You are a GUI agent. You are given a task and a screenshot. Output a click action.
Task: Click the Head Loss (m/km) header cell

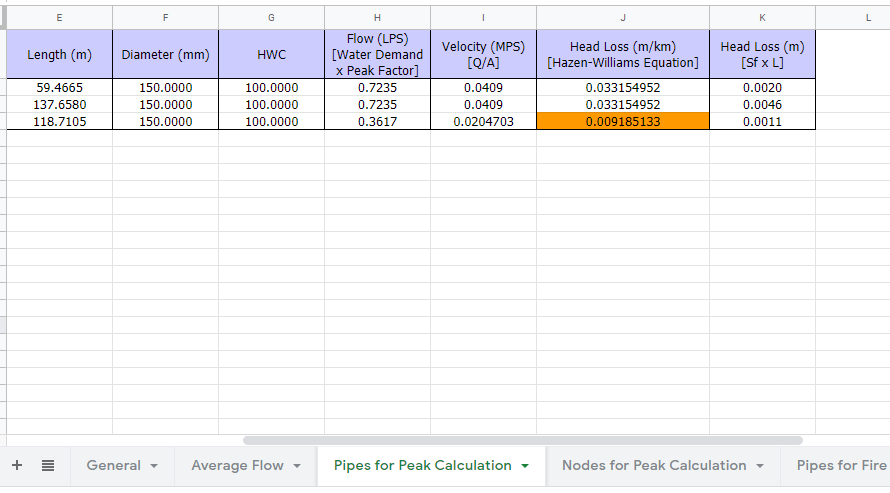[623, 54]
